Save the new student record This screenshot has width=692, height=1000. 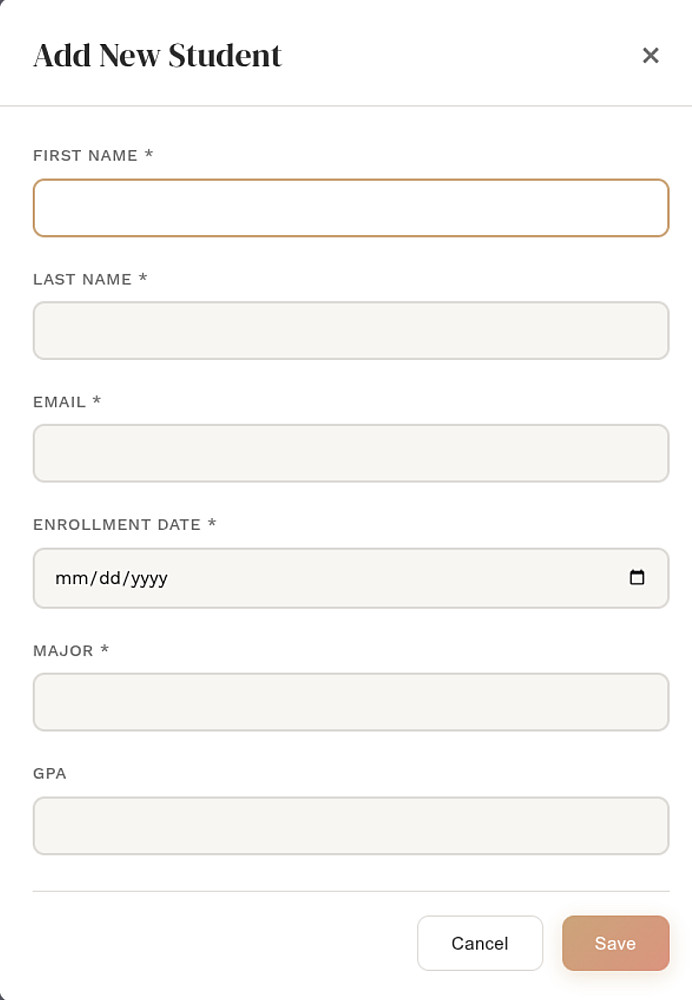[x=615, y=943]
